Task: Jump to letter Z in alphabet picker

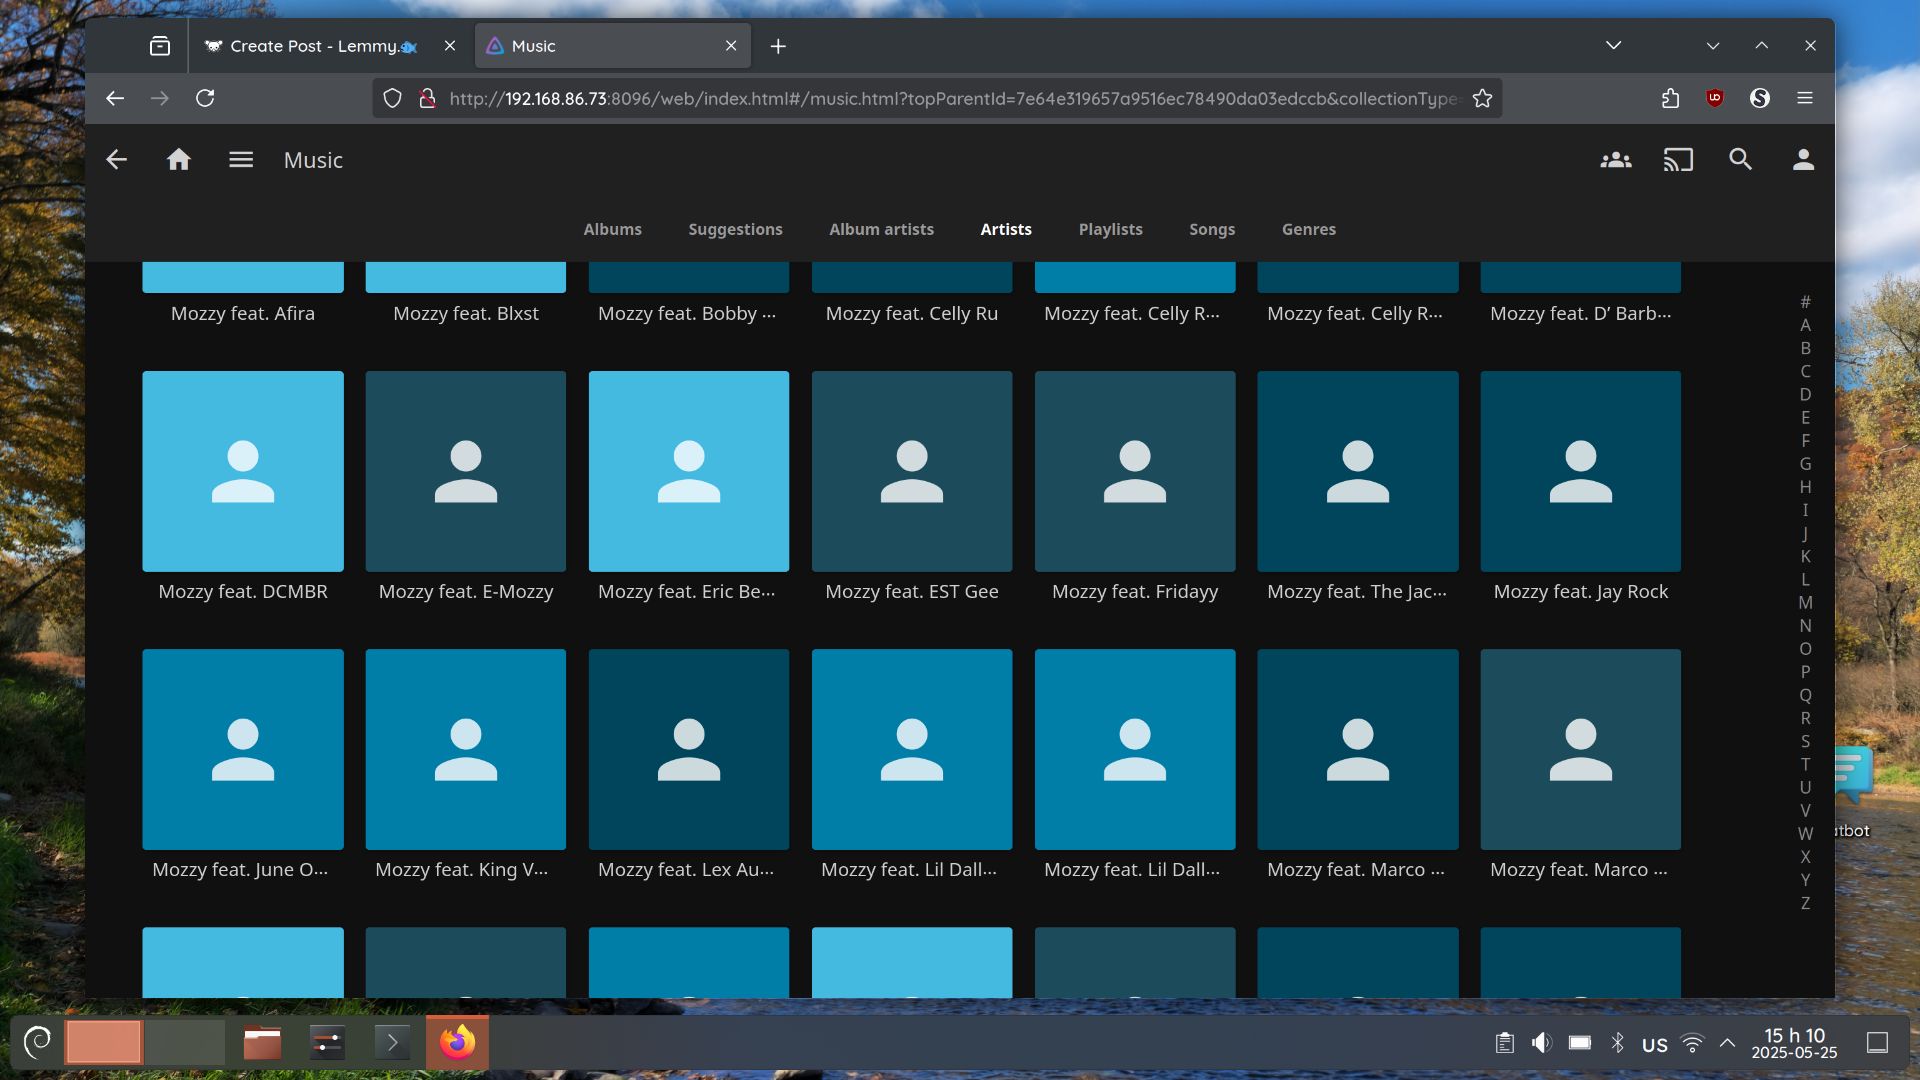Action: click(x=1805, y=904)
